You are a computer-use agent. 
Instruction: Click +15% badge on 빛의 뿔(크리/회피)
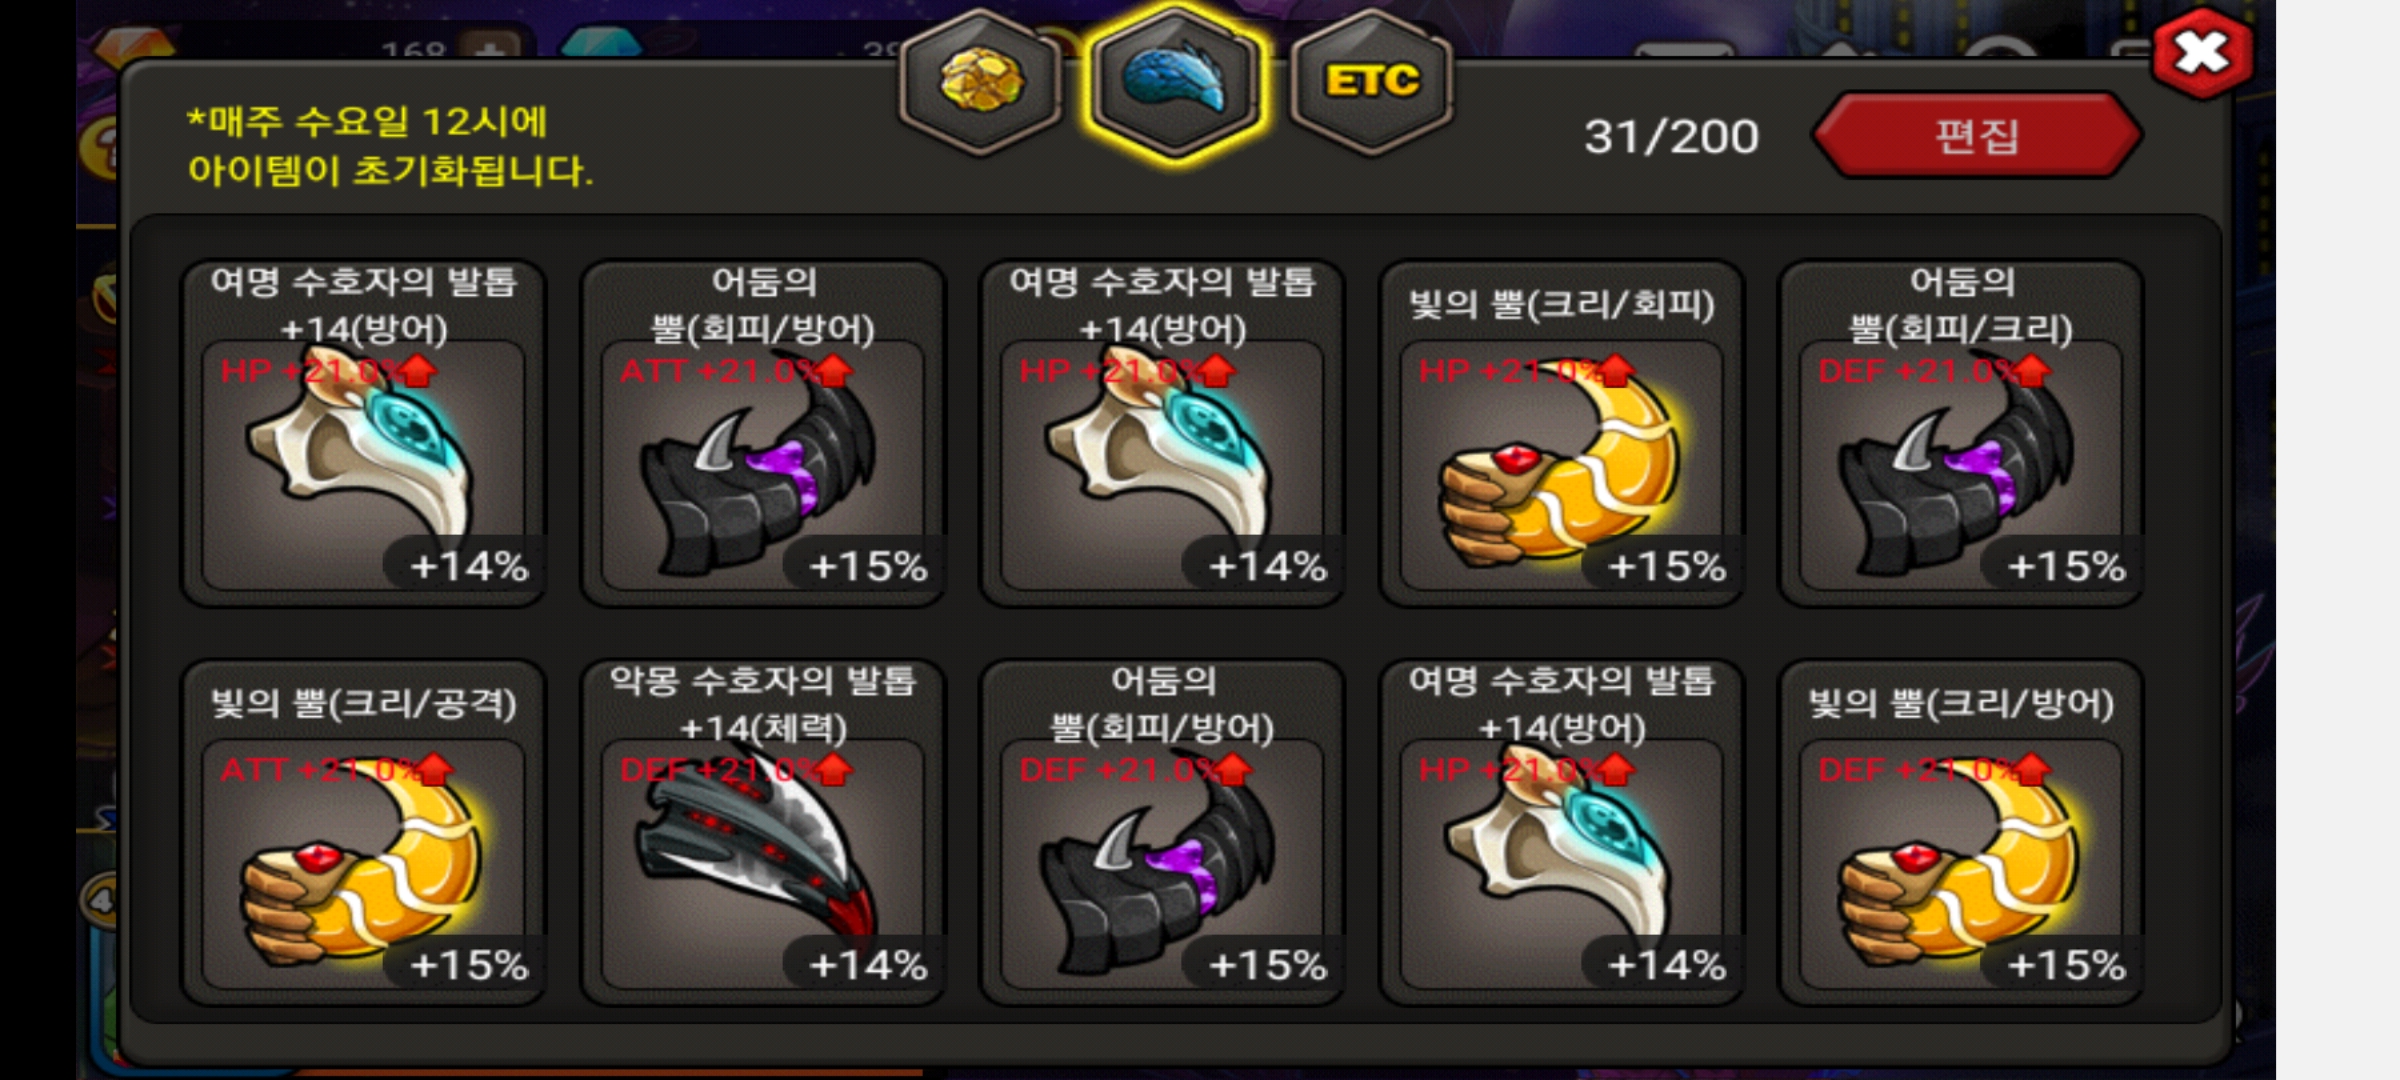pyautogui.click(x=1666, y=566)
